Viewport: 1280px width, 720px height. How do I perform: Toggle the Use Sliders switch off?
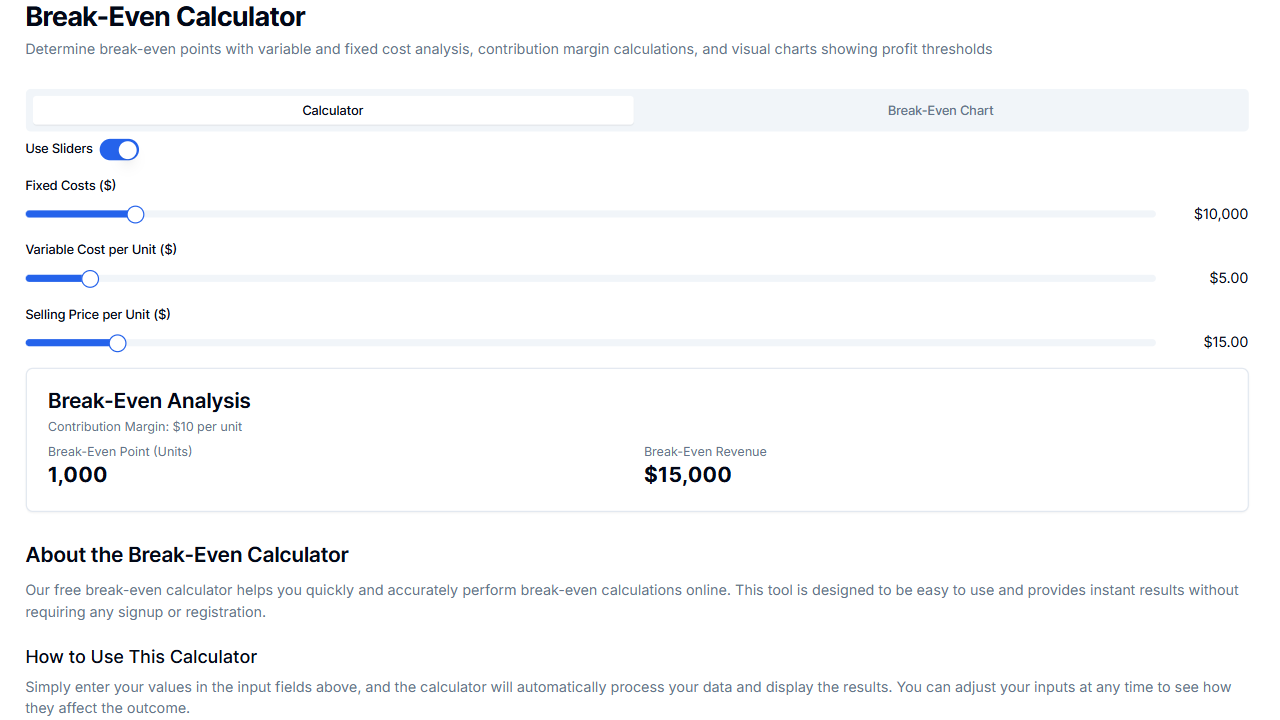coord(119,149)
